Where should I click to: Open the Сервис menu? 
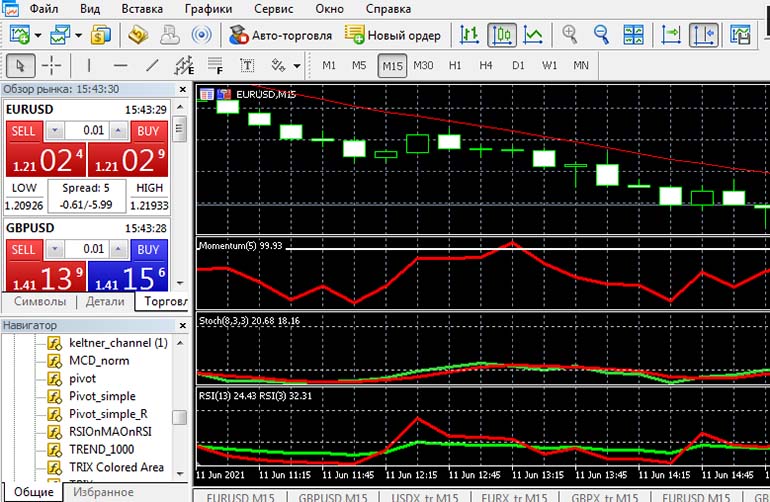(274, 9)
